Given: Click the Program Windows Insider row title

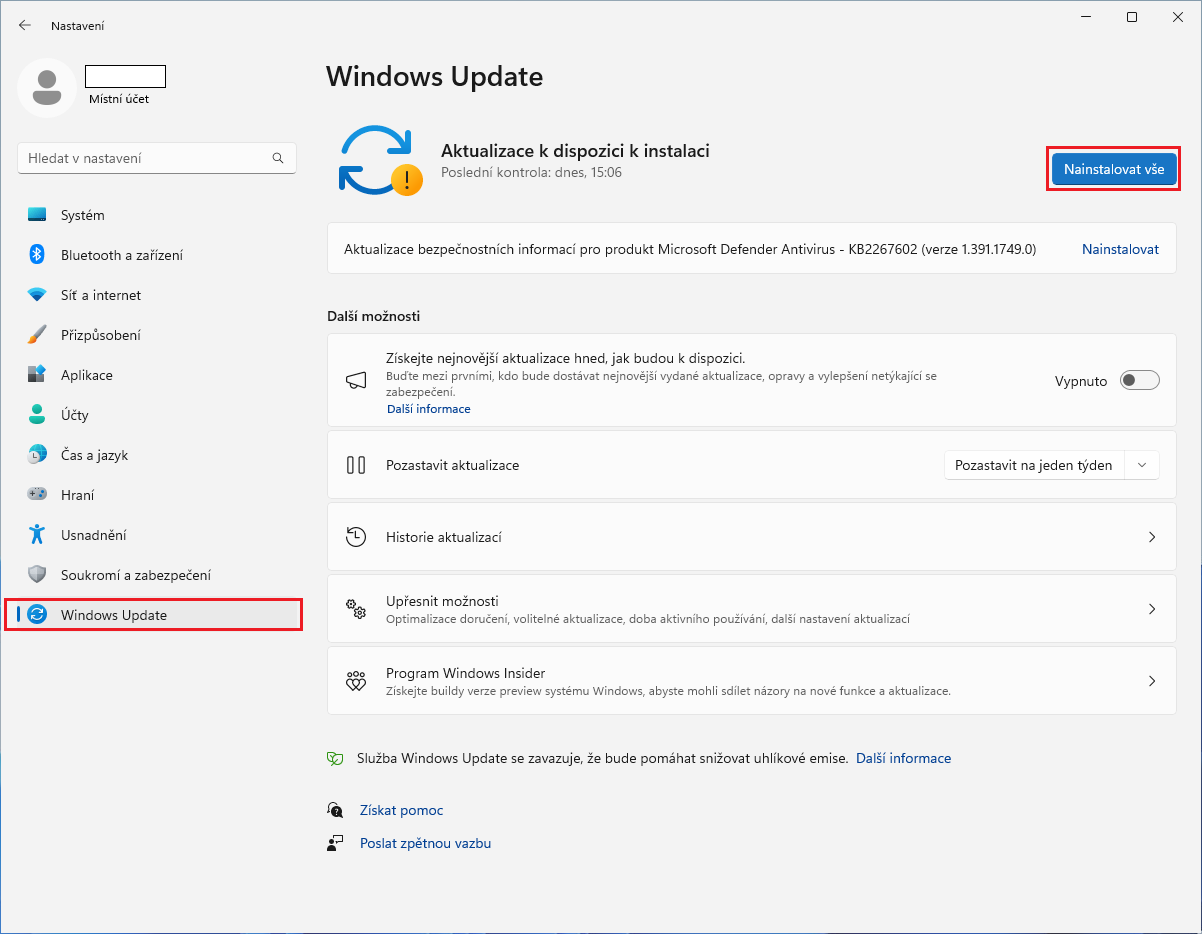Looking at the screenshot, I should point(465,673).
